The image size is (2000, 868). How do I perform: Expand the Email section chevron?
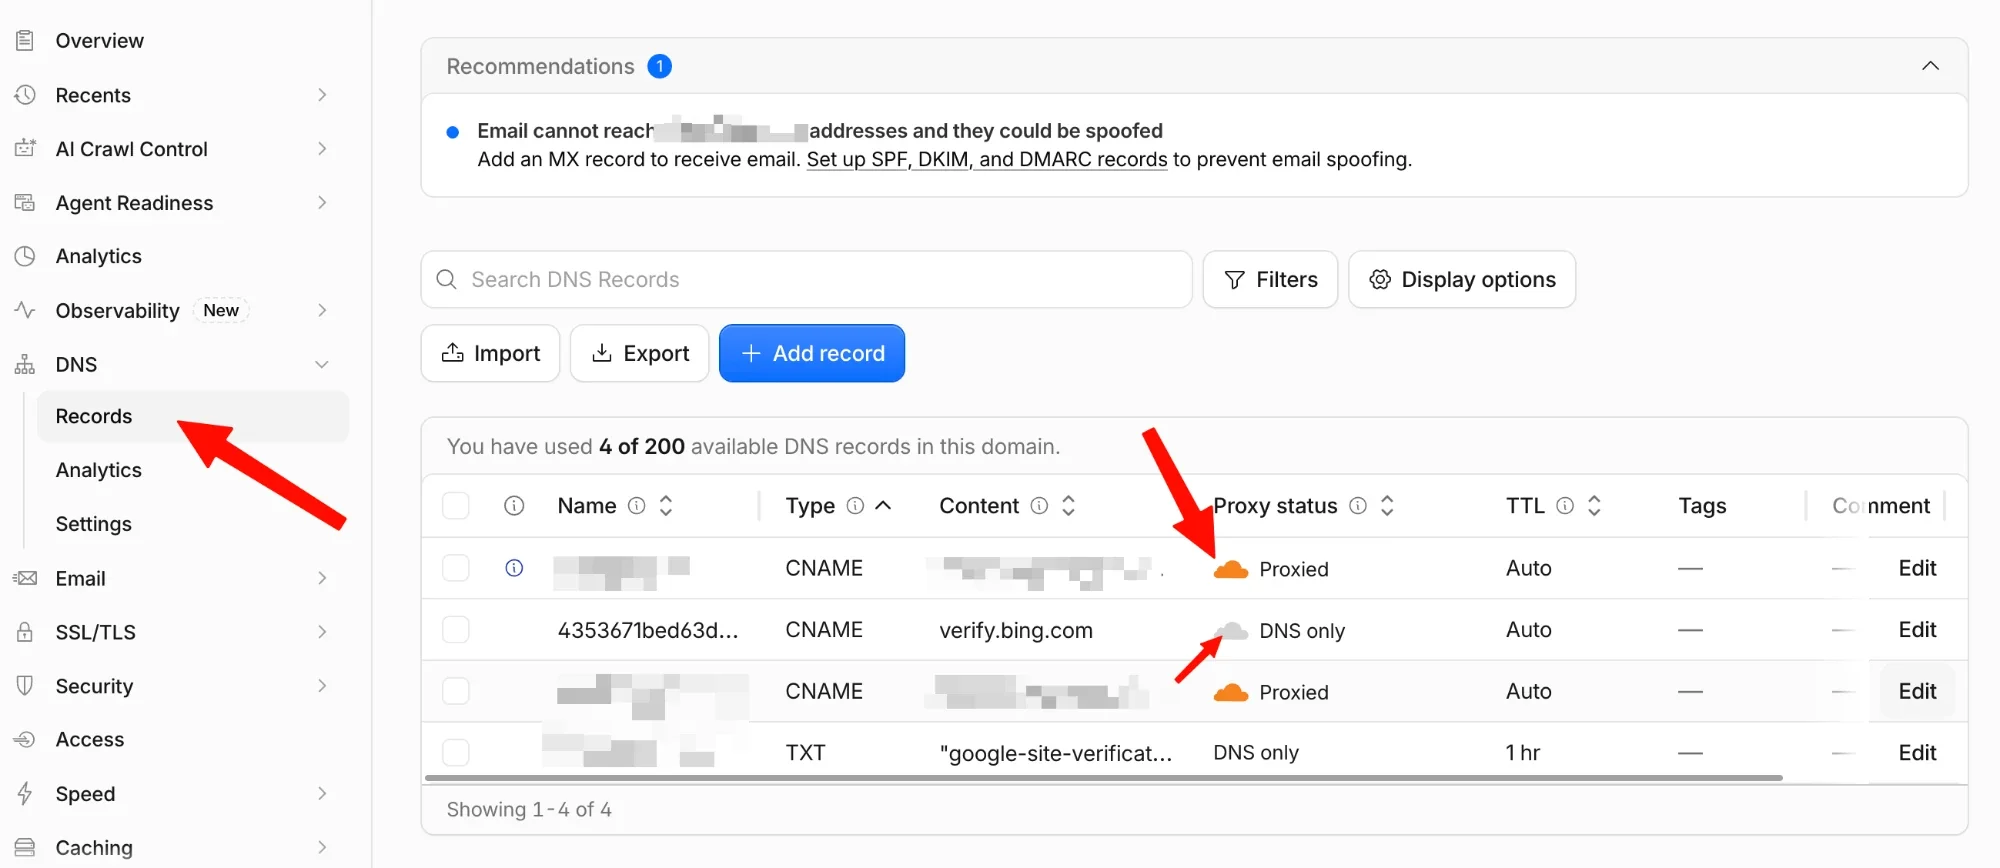click(322, 578)
